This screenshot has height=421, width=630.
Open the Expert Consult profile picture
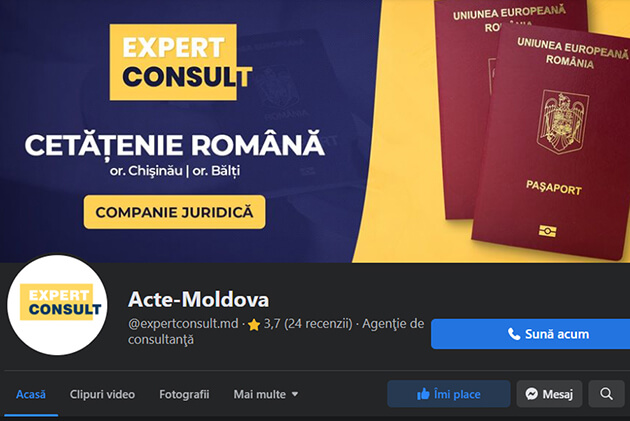pos(57,305)
